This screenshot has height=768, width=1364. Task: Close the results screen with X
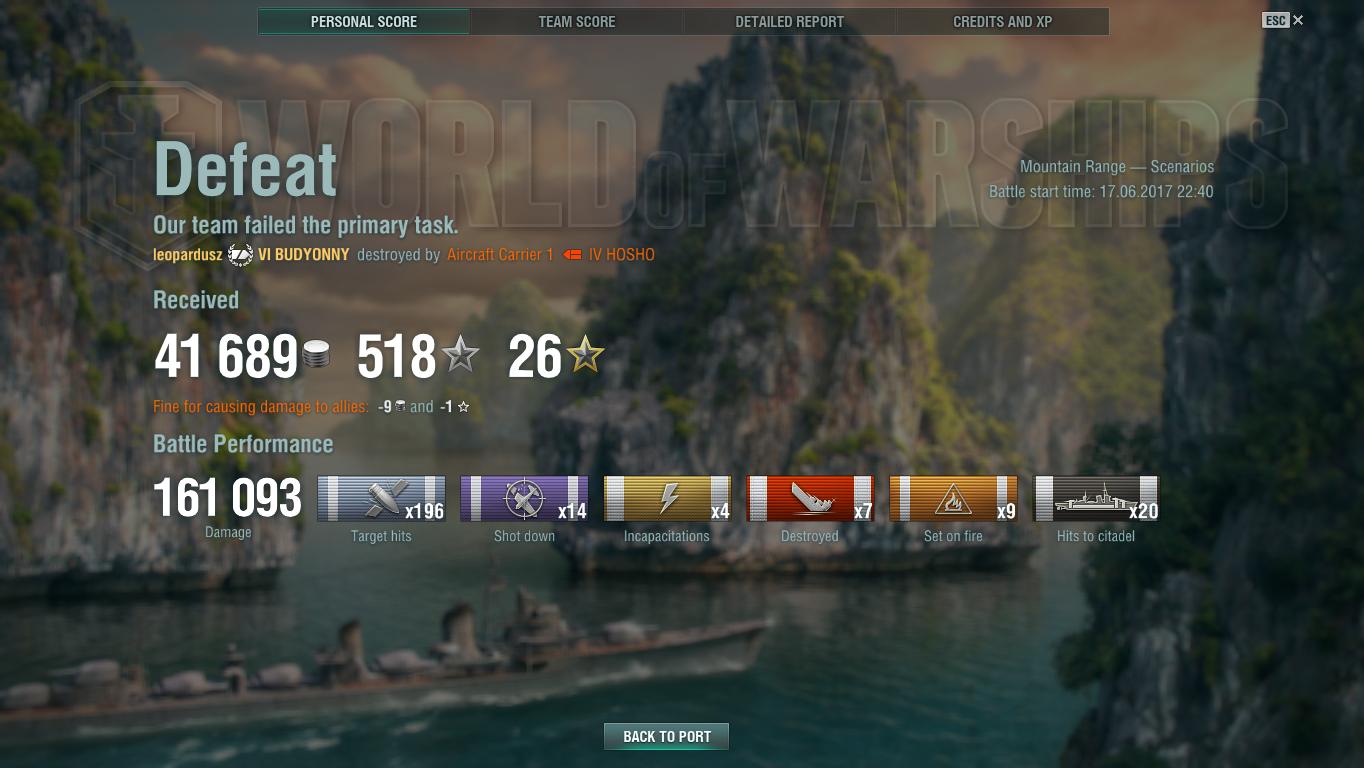tap(1298, 20)
